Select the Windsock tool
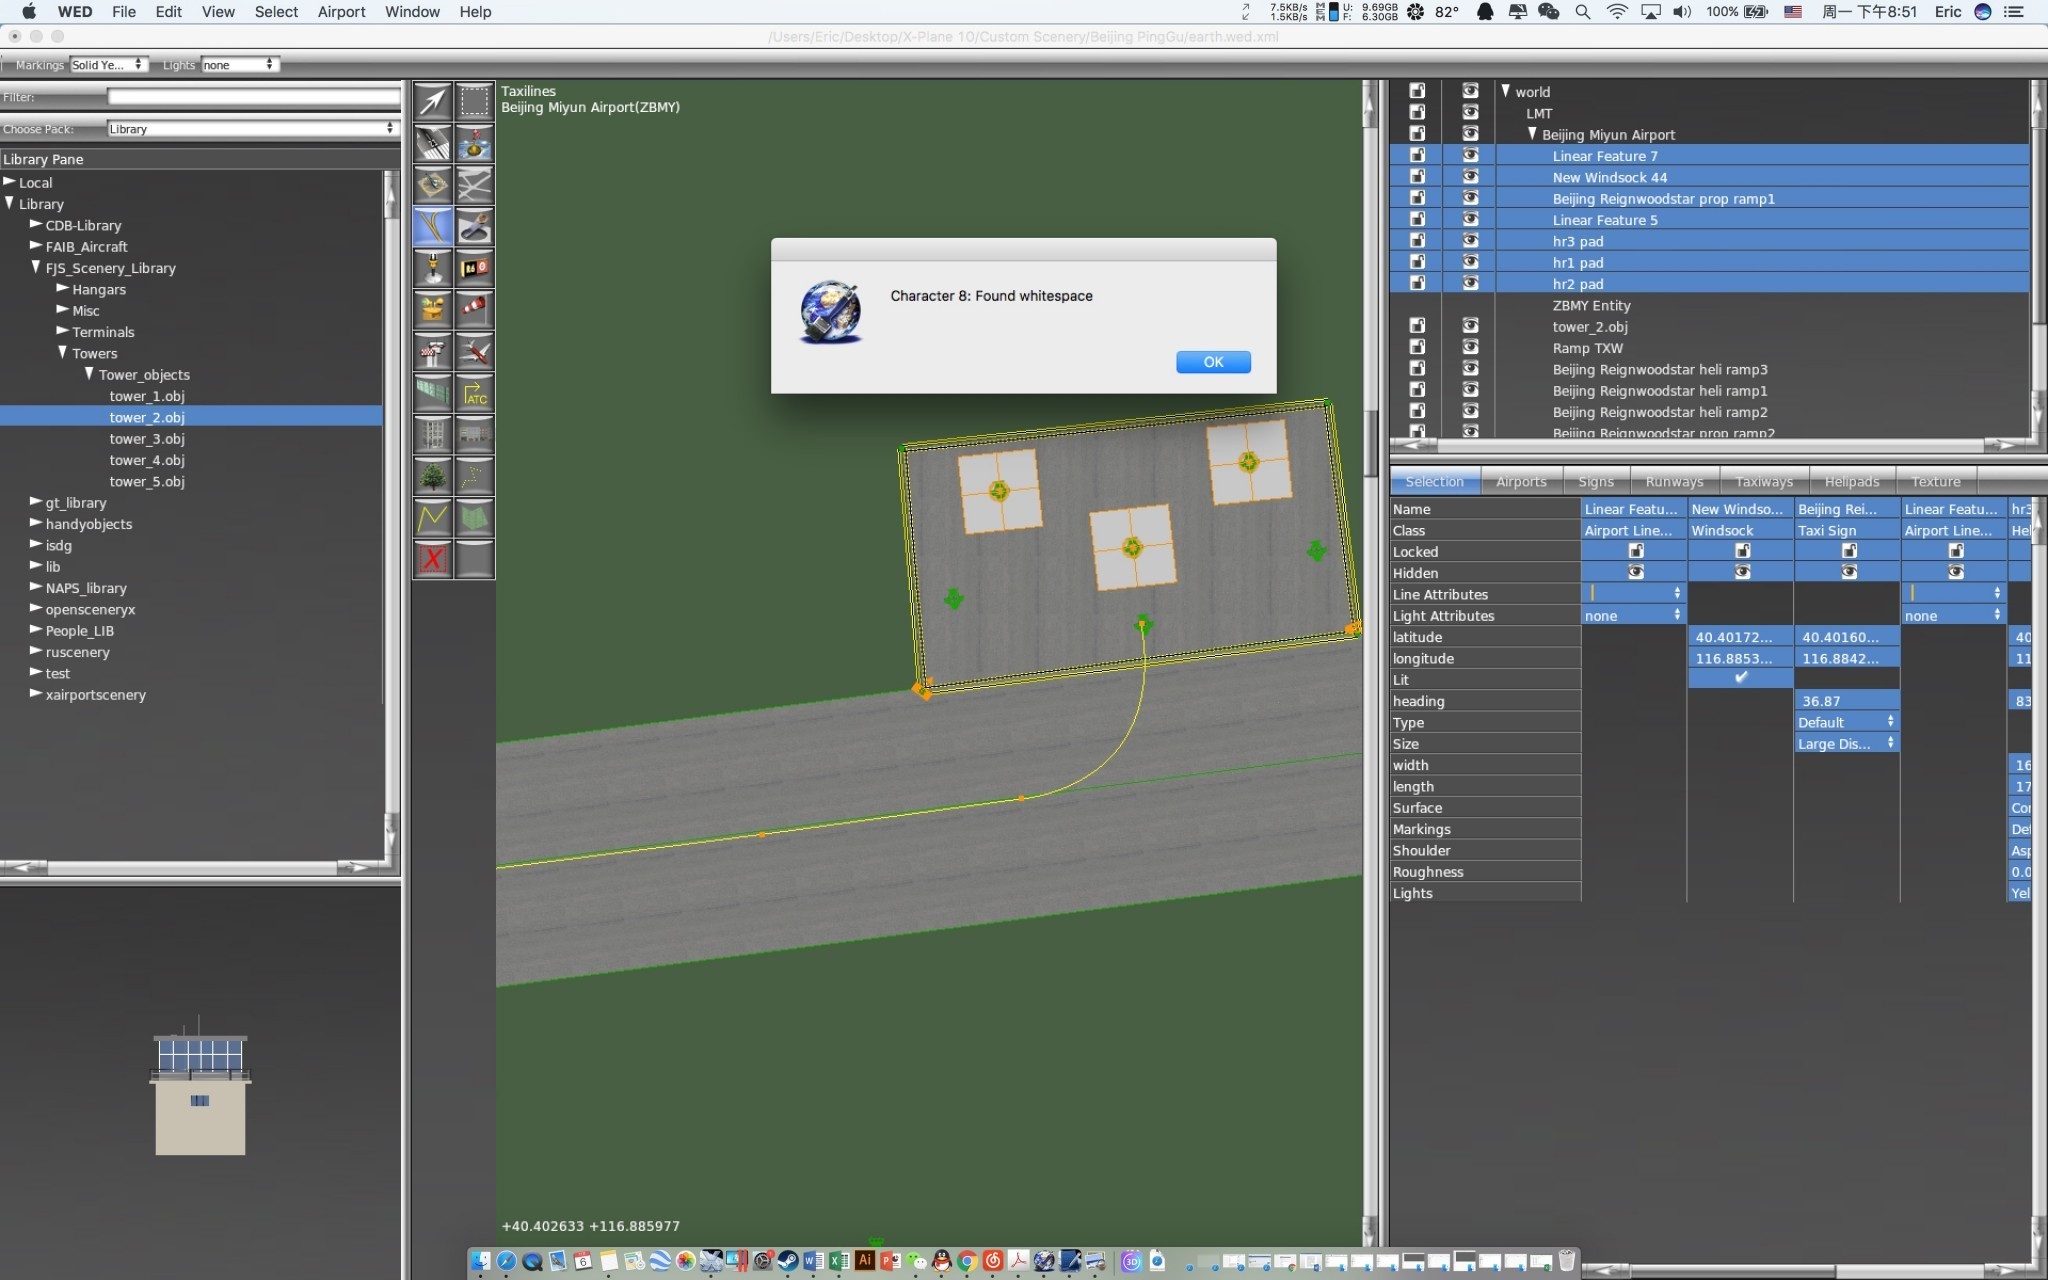 tap(474, 310)
